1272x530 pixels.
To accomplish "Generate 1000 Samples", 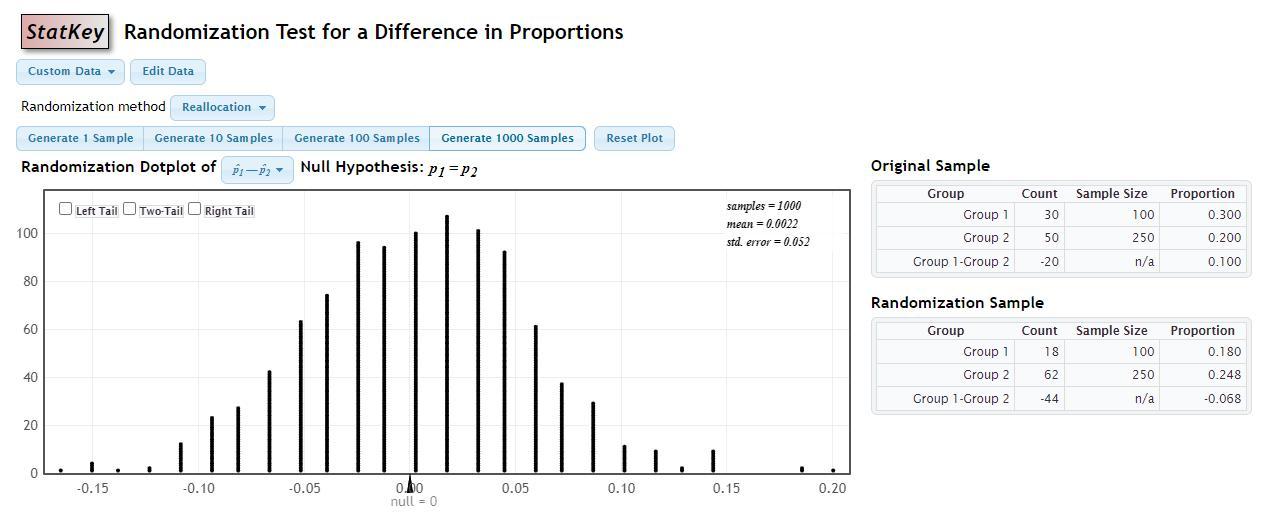I will [x=507, y=138].
